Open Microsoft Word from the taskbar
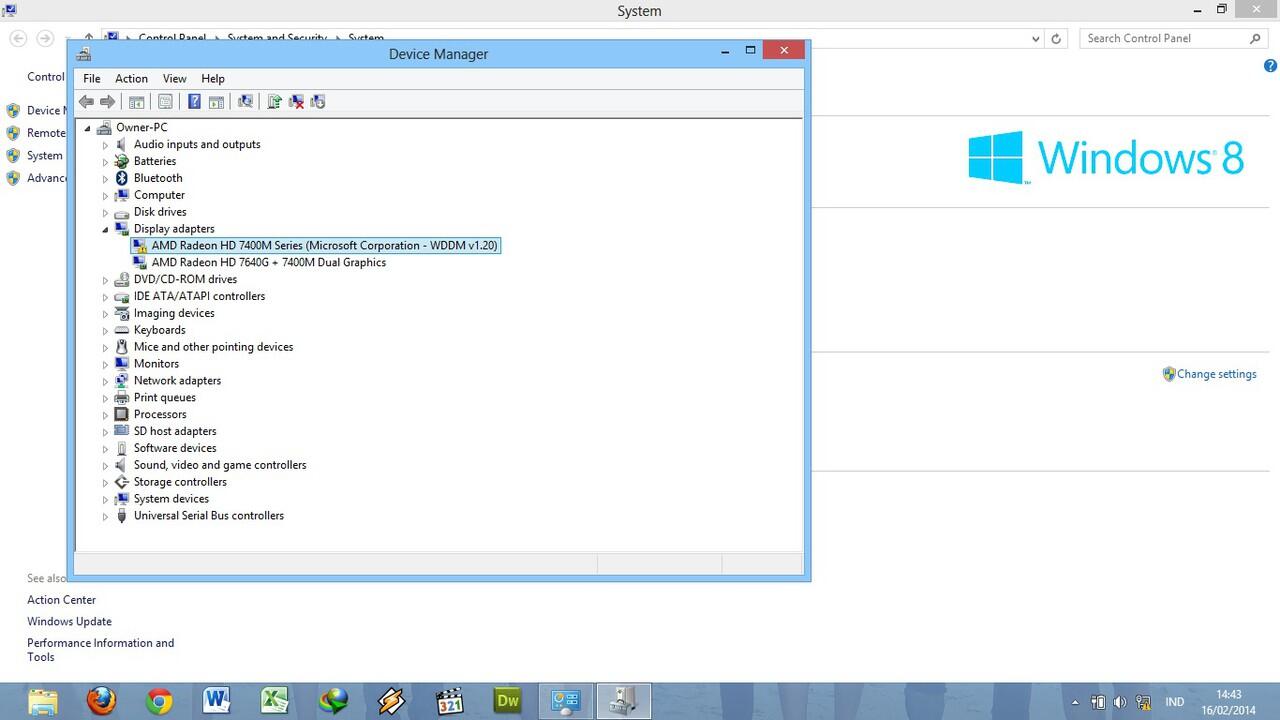 pyautogui.click(x=217, y=702)
